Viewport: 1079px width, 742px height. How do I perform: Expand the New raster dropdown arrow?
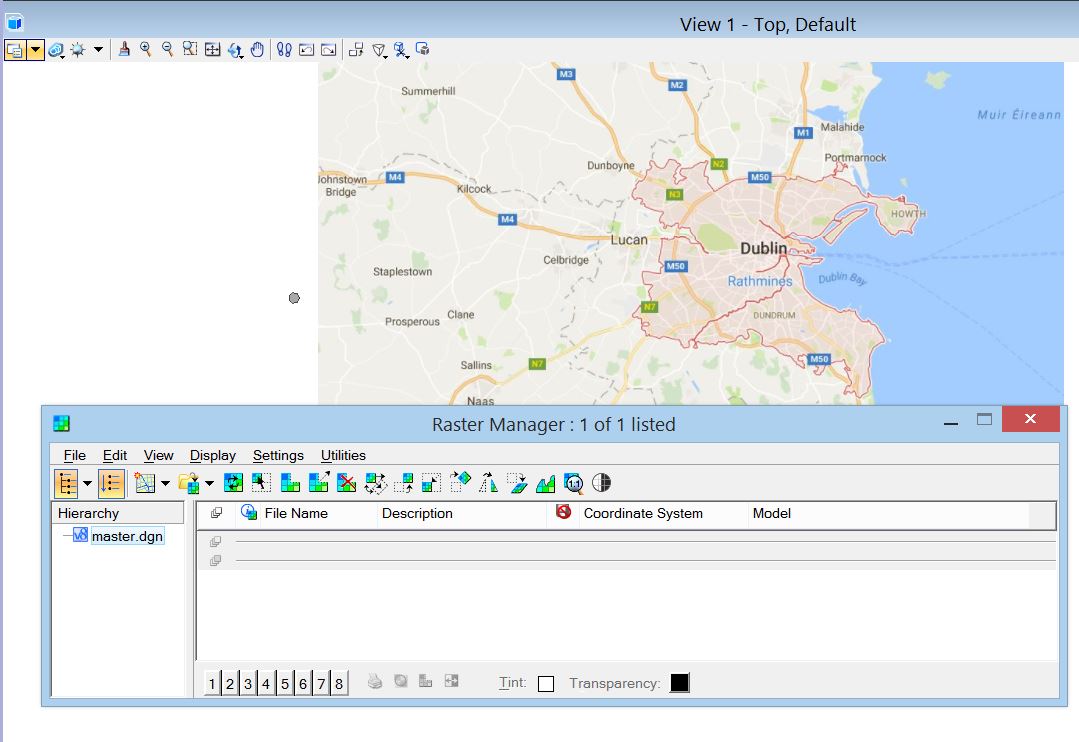click(x=165, y=483)
